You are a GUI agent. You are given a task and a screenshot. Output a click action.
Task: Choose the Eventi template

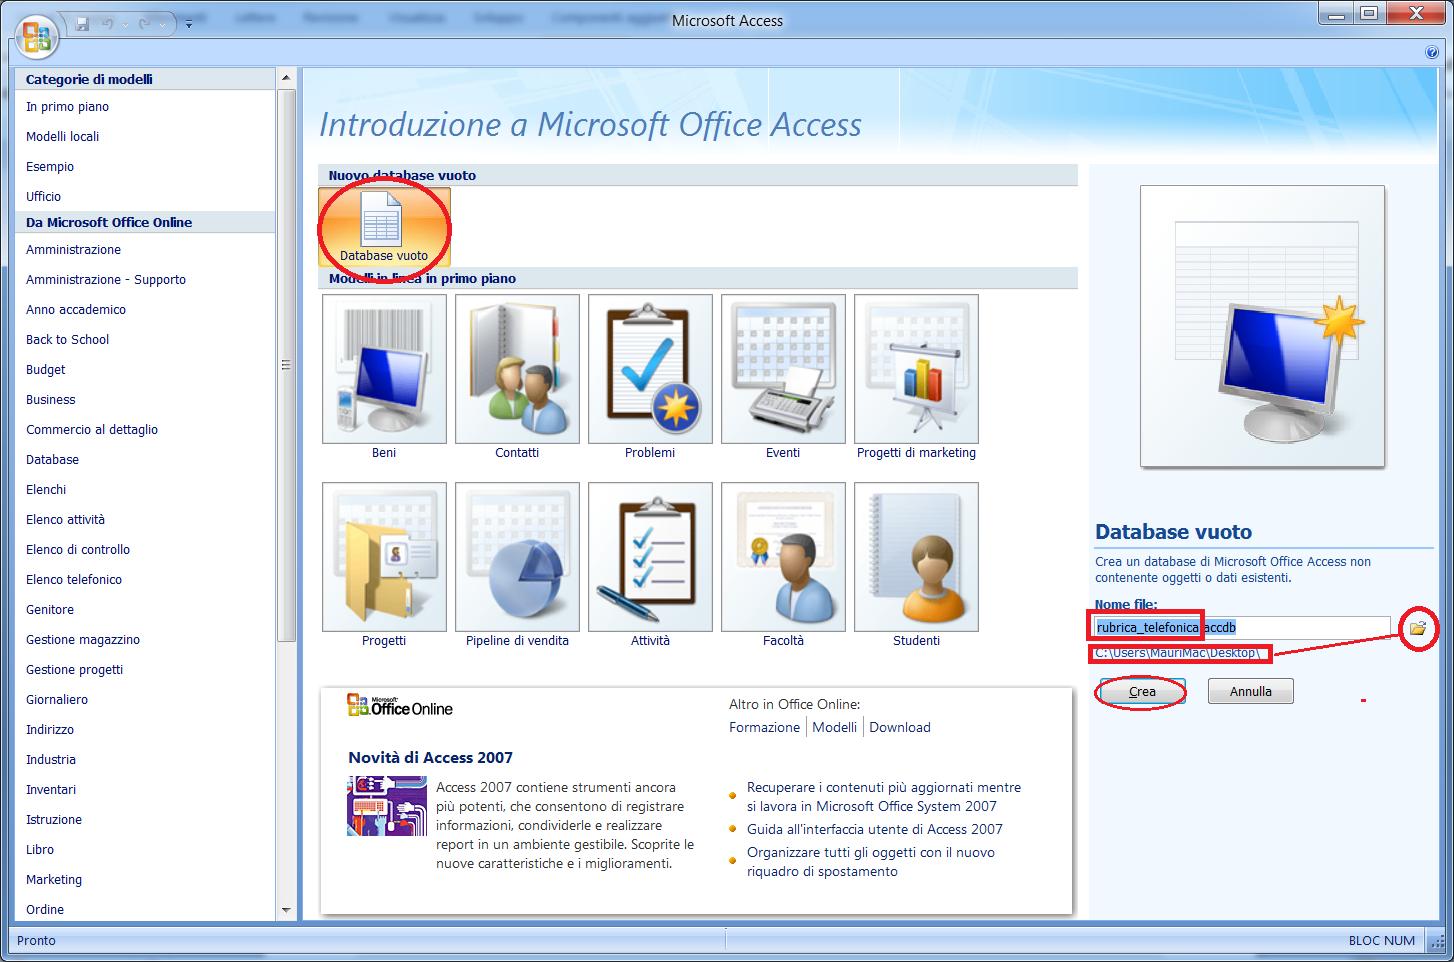coord(783,378)
